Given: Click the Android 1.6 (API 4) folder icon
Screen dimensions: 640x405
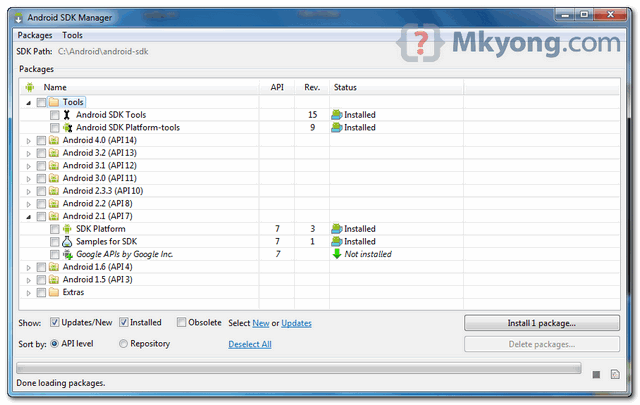Looking at the screenshot, I should (54, 267).
